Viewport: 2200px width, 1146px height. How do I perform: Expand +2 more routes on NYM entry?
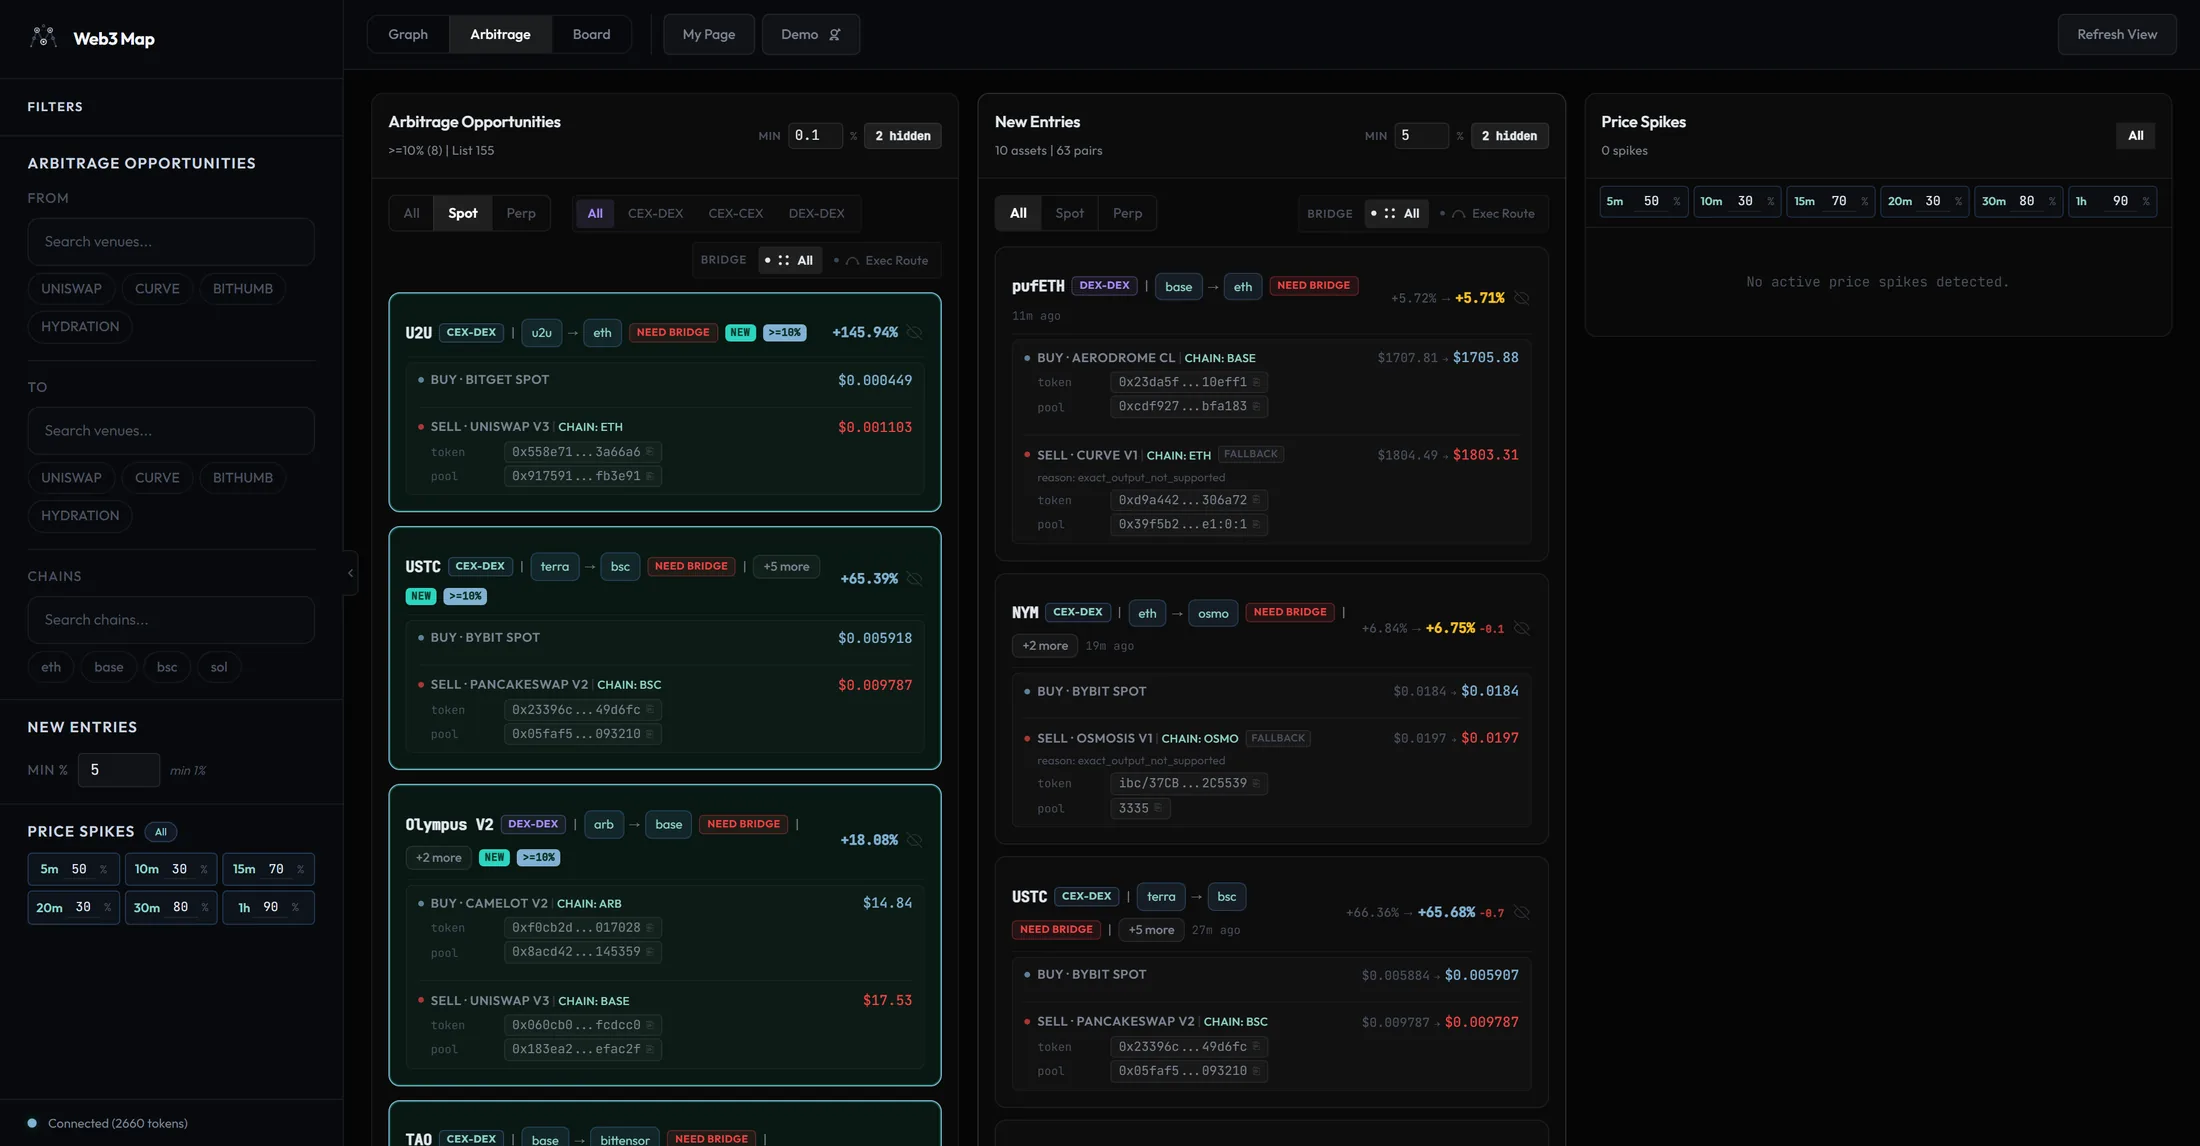click(x=1044, y=646)
